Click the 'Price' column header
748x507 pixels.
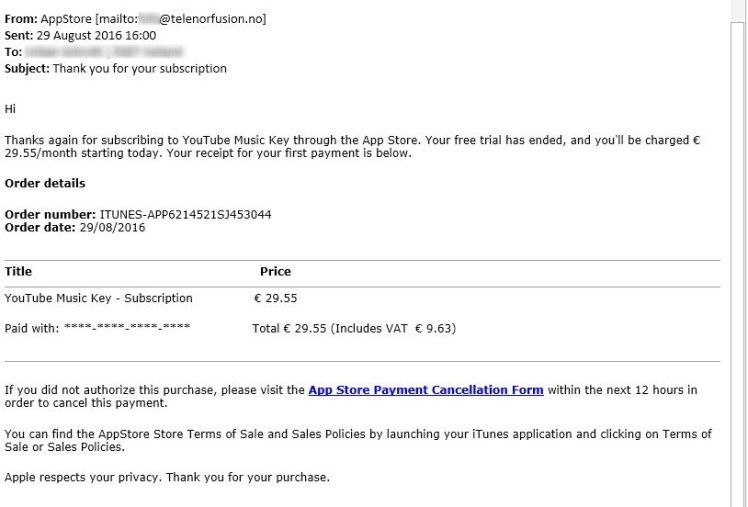[x=275, y=271]
